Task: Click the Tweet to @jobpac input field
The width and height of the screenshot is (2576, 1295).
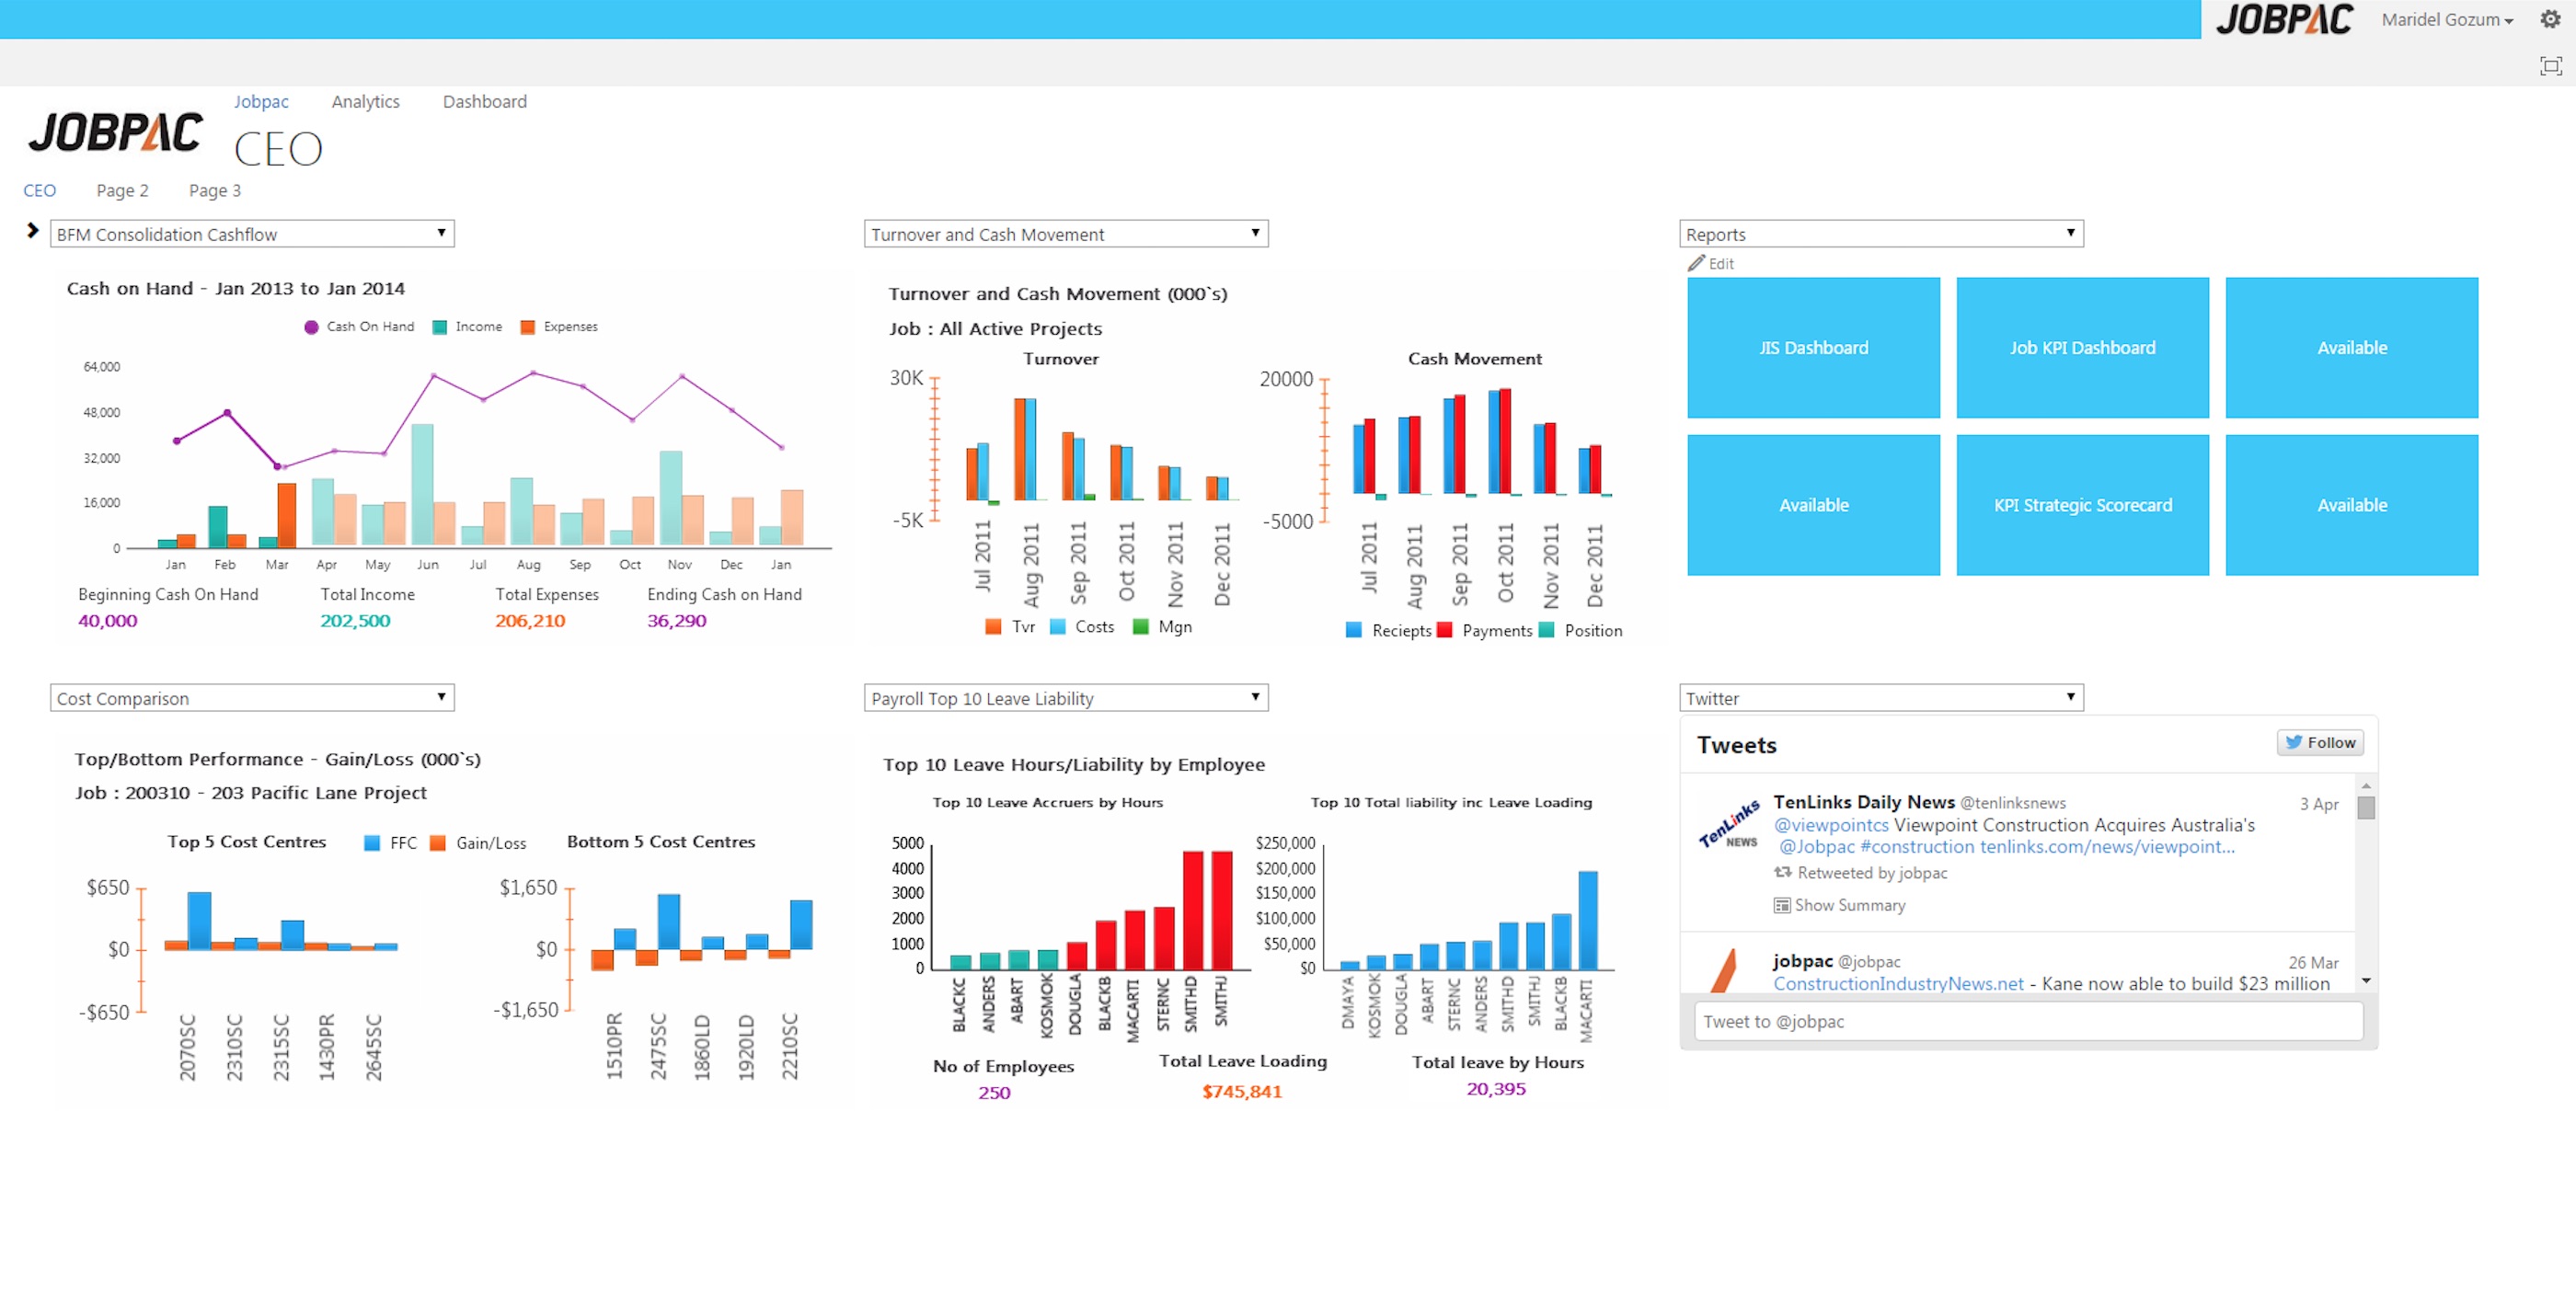Action: pyautogui.click(x=2028, y=1021)
